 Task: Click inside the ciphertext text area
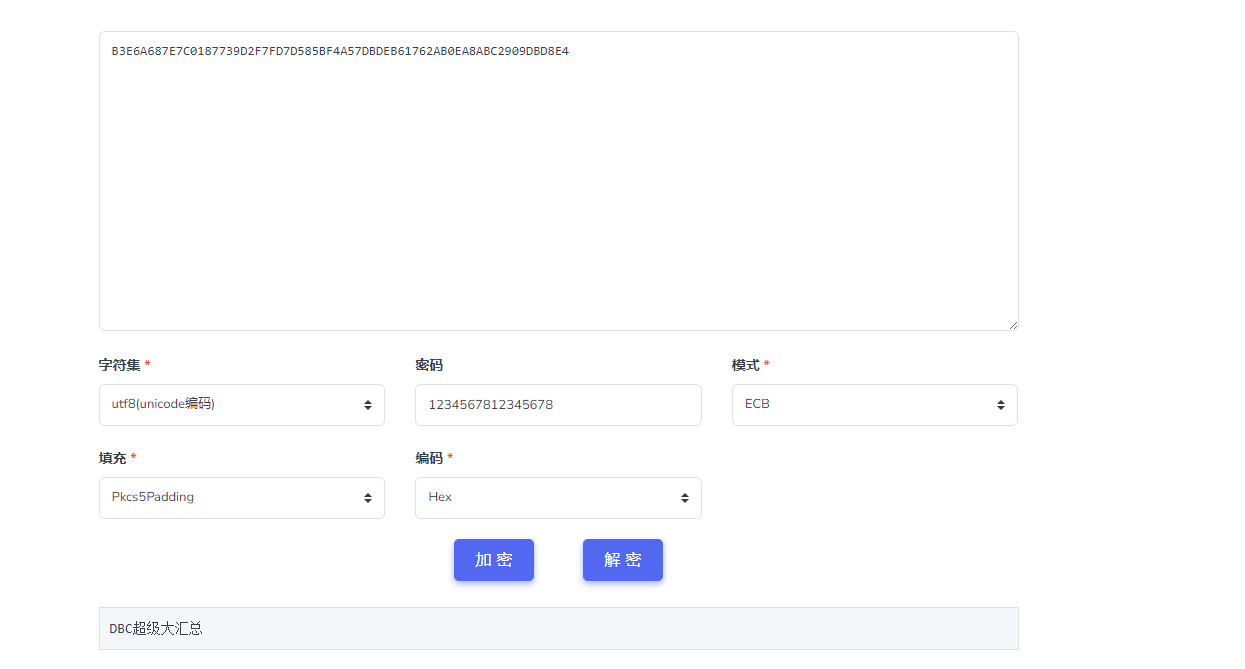pyautogui.click(x=559, y=181)
